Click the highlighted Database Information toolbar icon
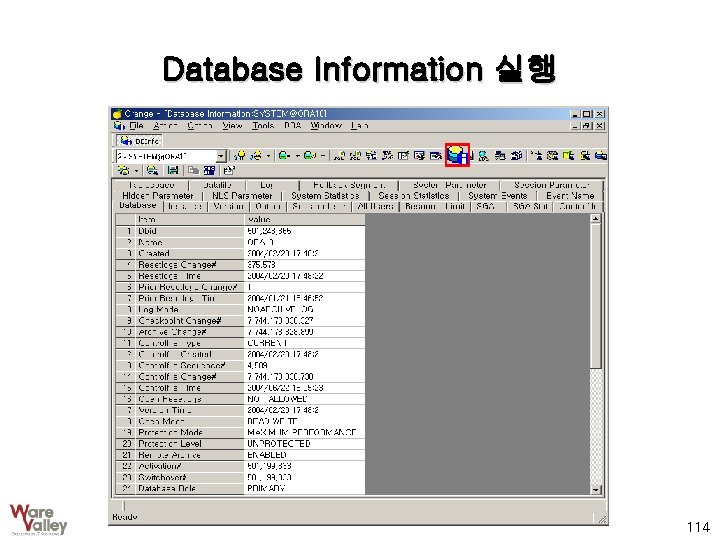Screen dimensions: 720x540 pos(457,155)
